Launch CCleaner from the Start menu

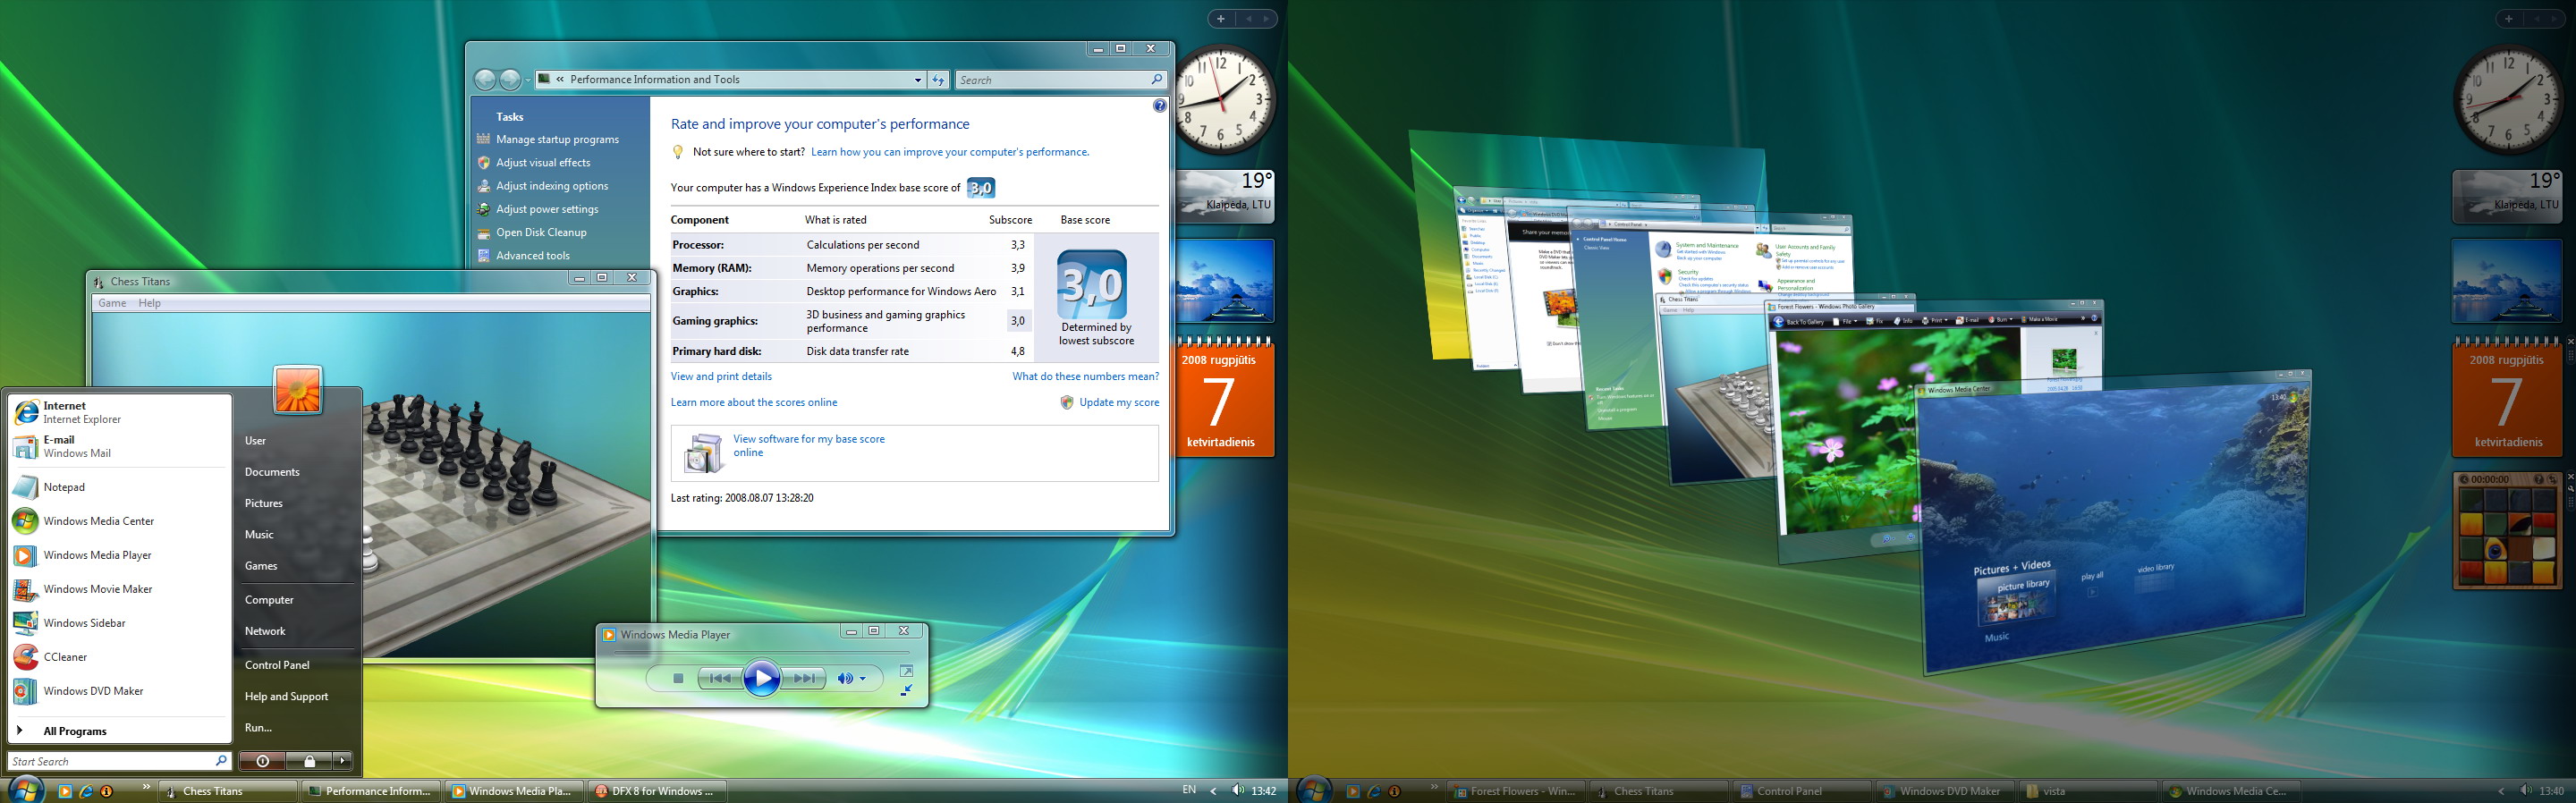click(119, 657)
